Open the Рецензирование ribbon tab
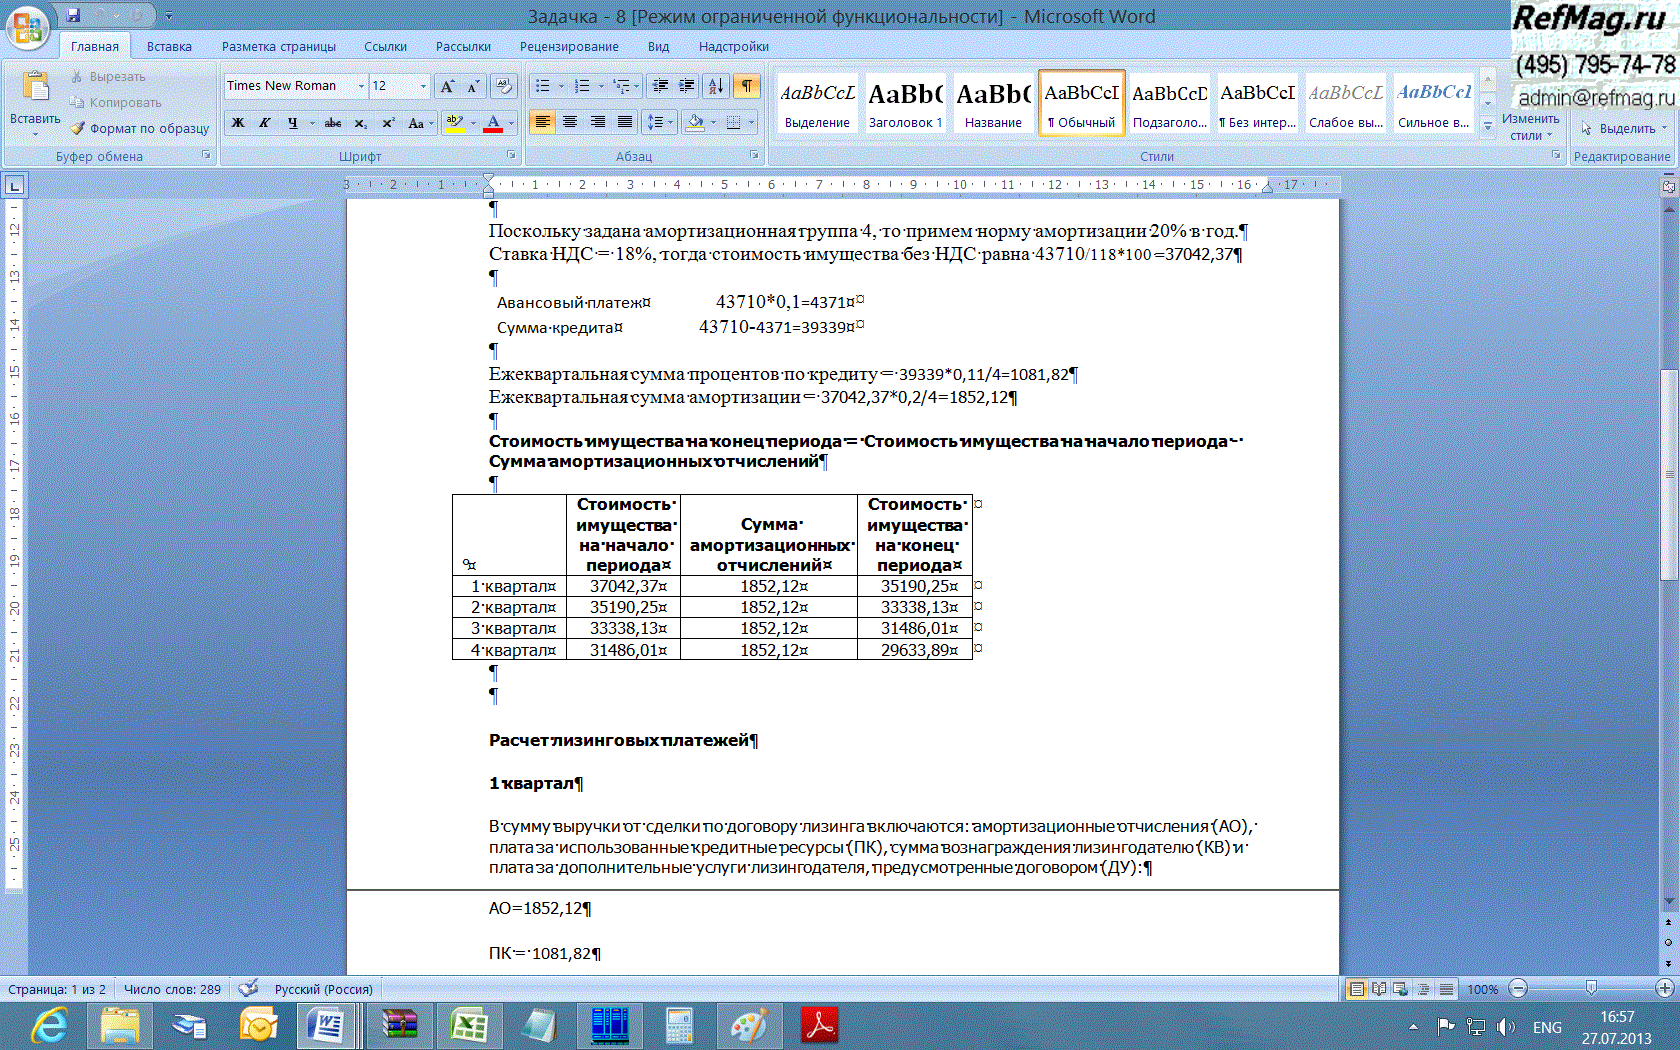Viewport: 1680px width, 1050px height. tap(568, 46)
